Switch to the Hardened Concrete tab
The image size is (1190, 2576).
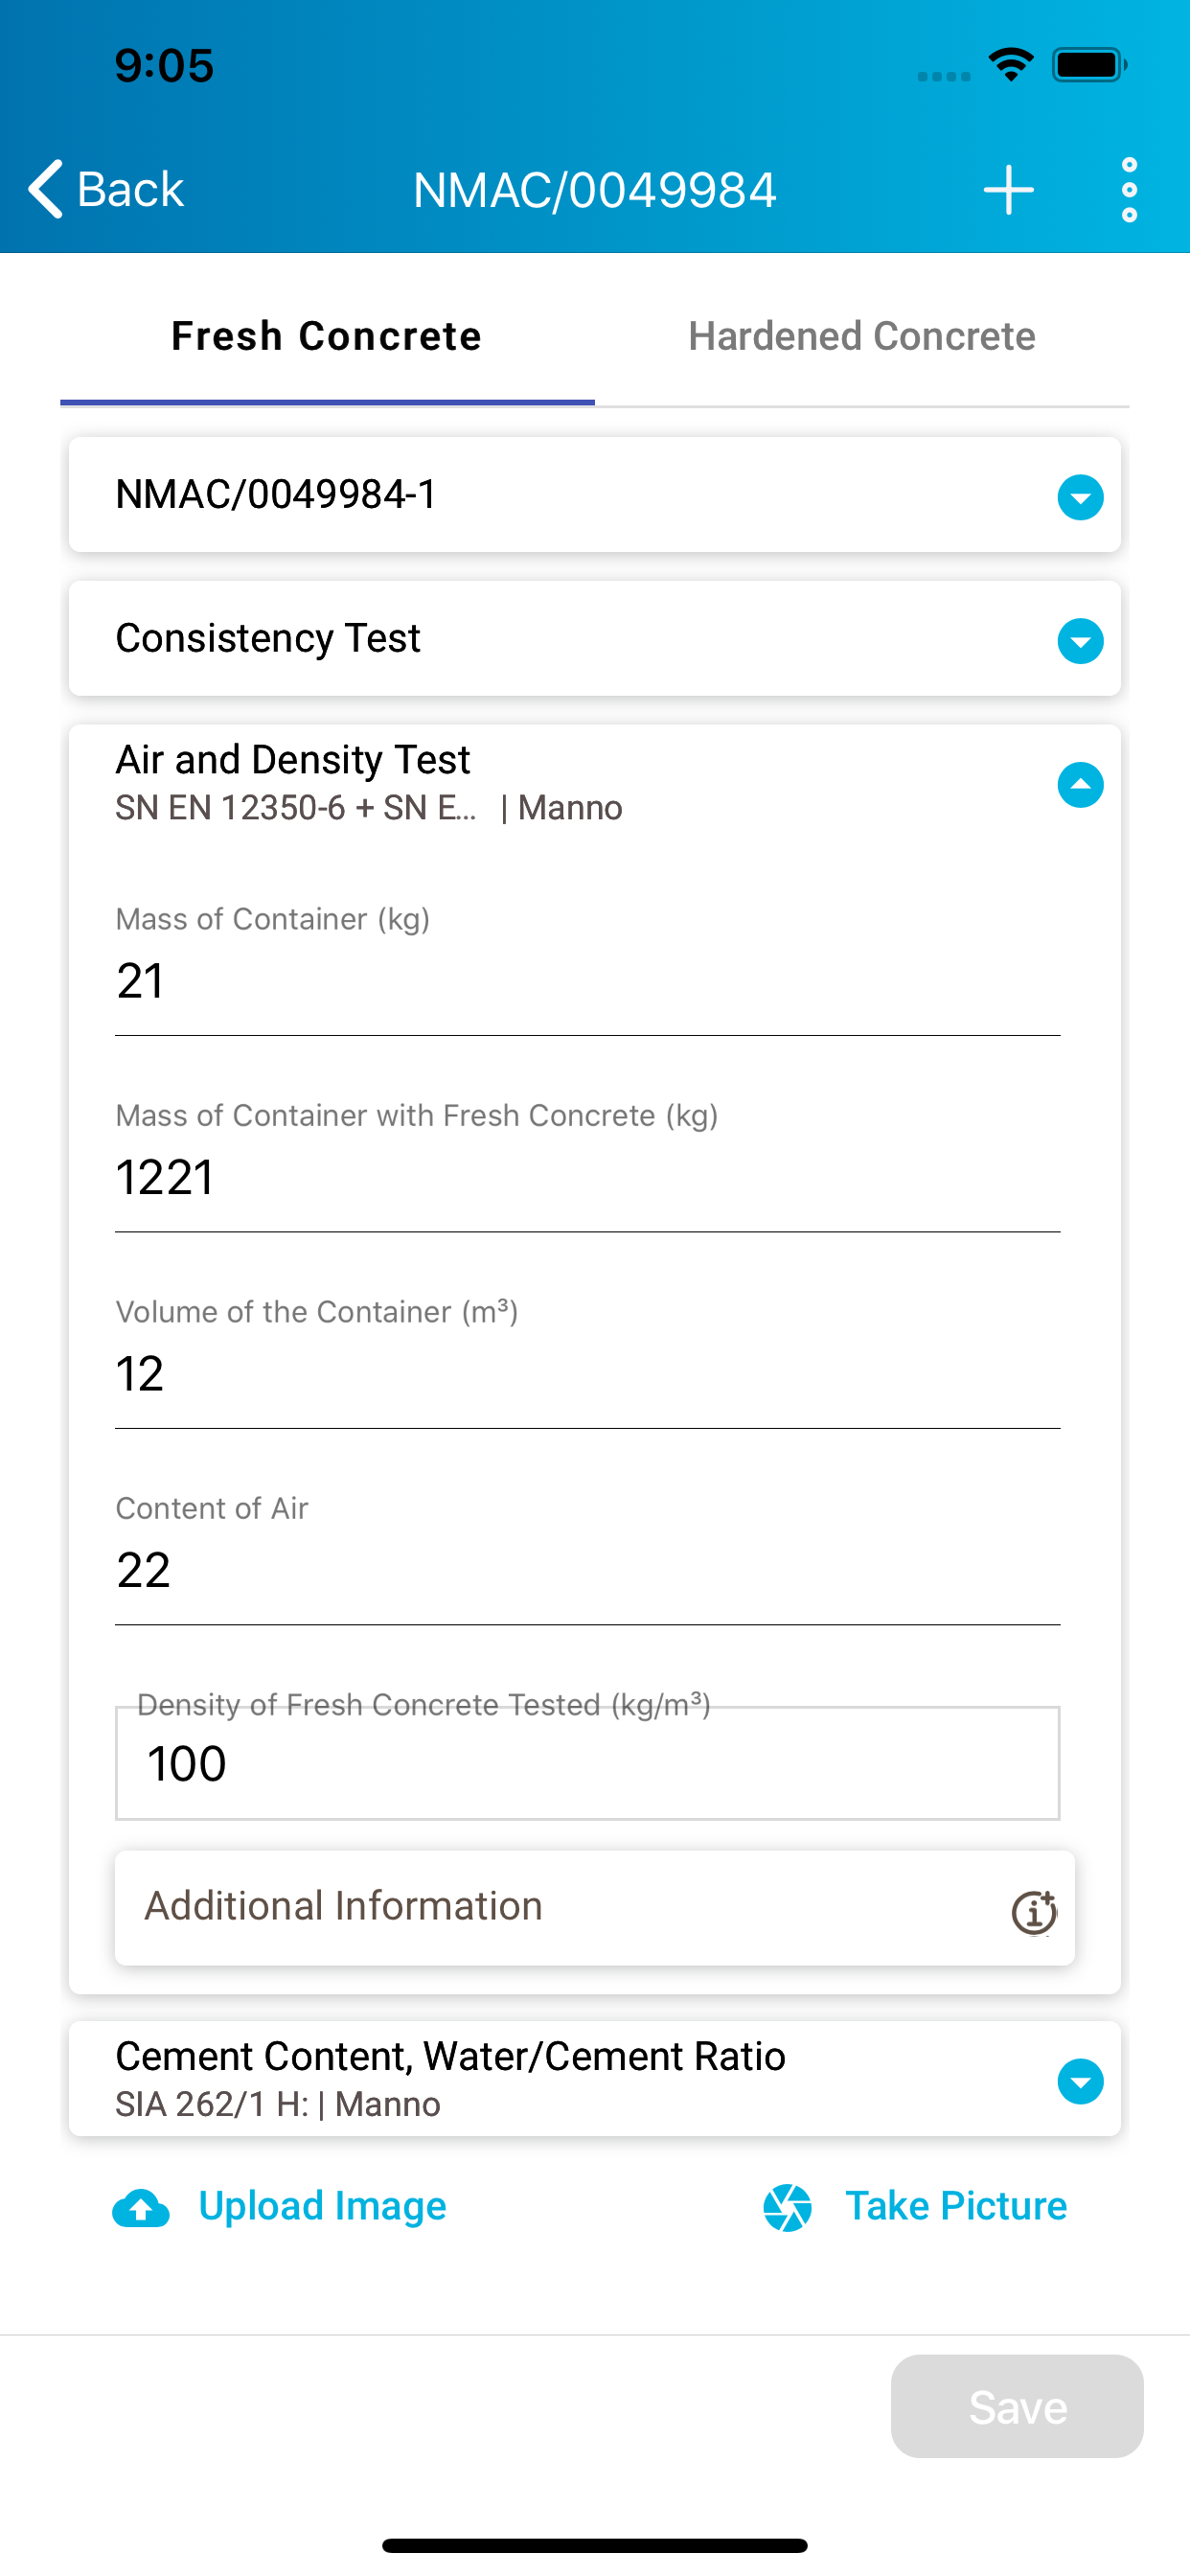(x=862, y=336)
